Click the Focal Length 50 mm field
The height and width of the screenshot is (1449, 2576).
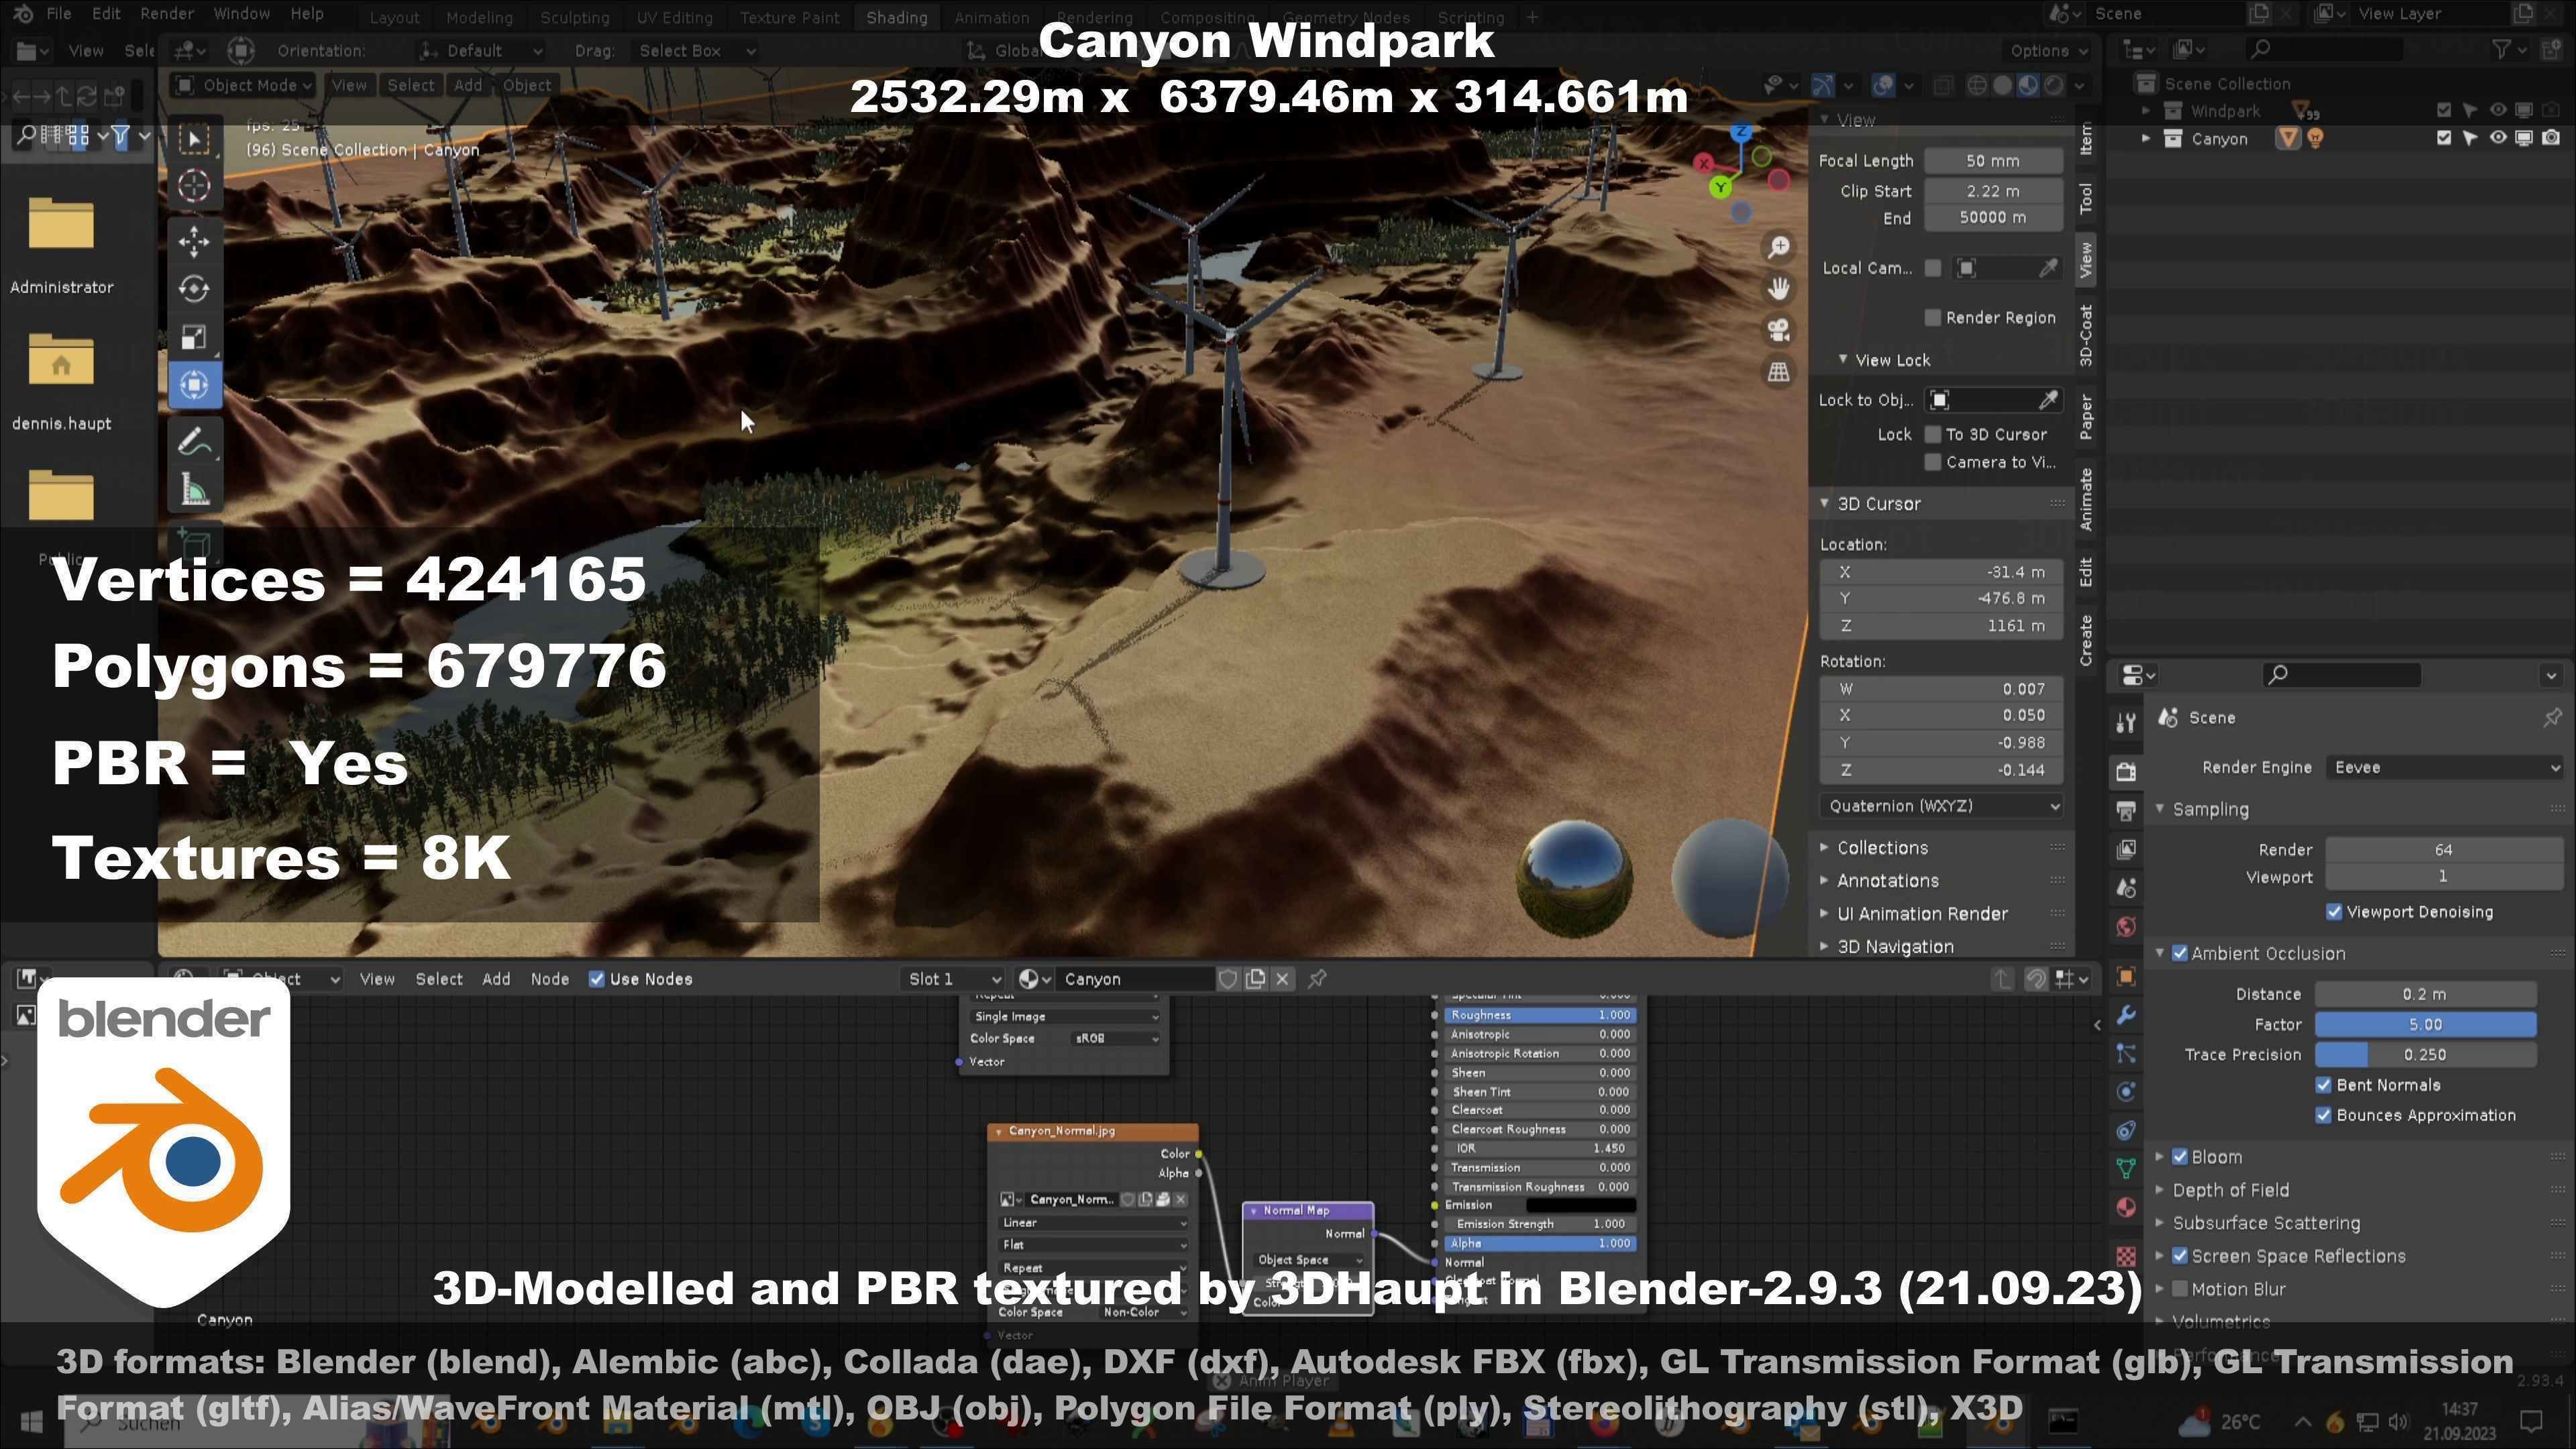(x=1993, y=161)
